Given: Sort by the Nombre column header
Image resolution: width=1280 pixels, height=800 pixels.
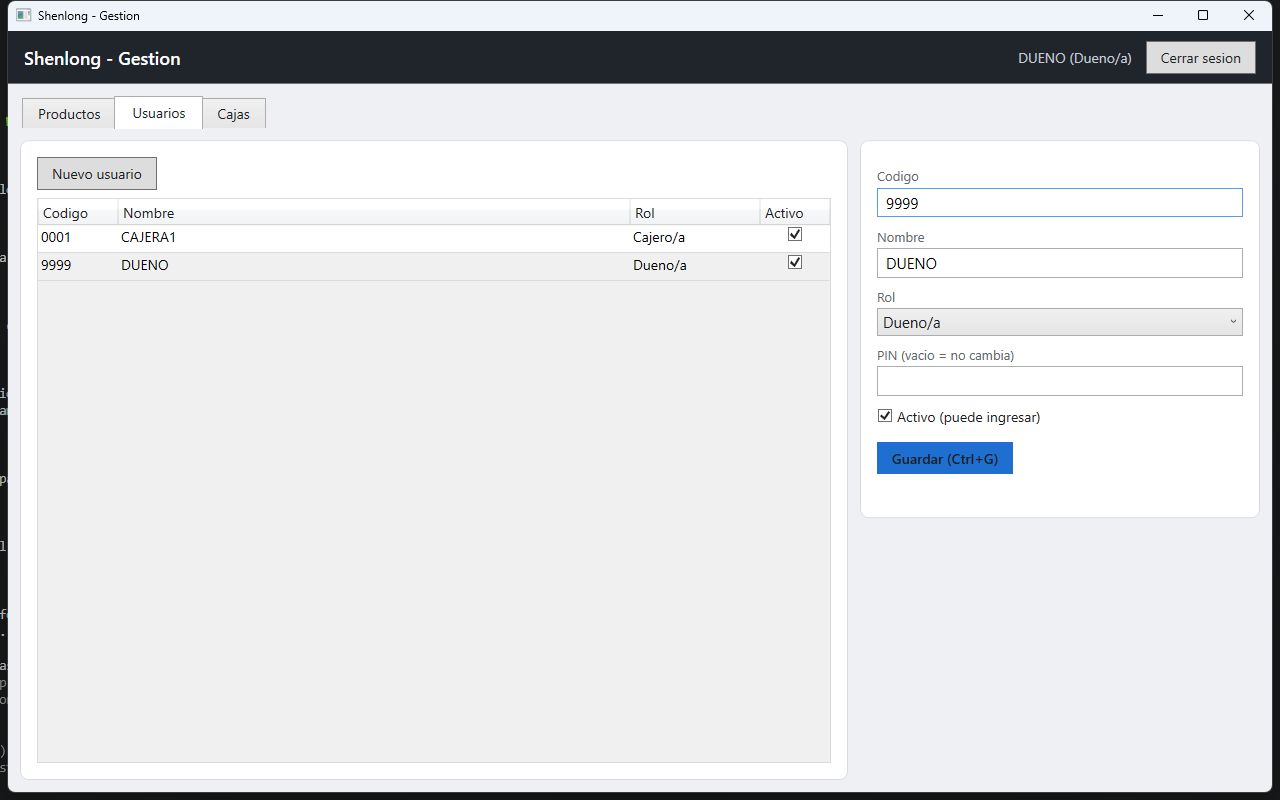Looking at the screenshot, I should point(374,212).
